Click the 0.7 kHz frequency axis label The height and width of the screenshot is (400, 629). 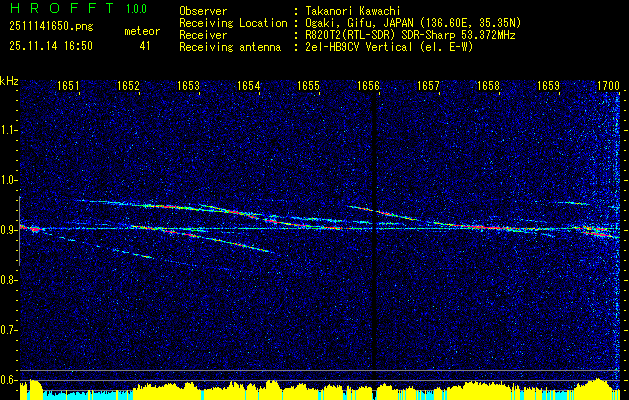coord(9,330)
